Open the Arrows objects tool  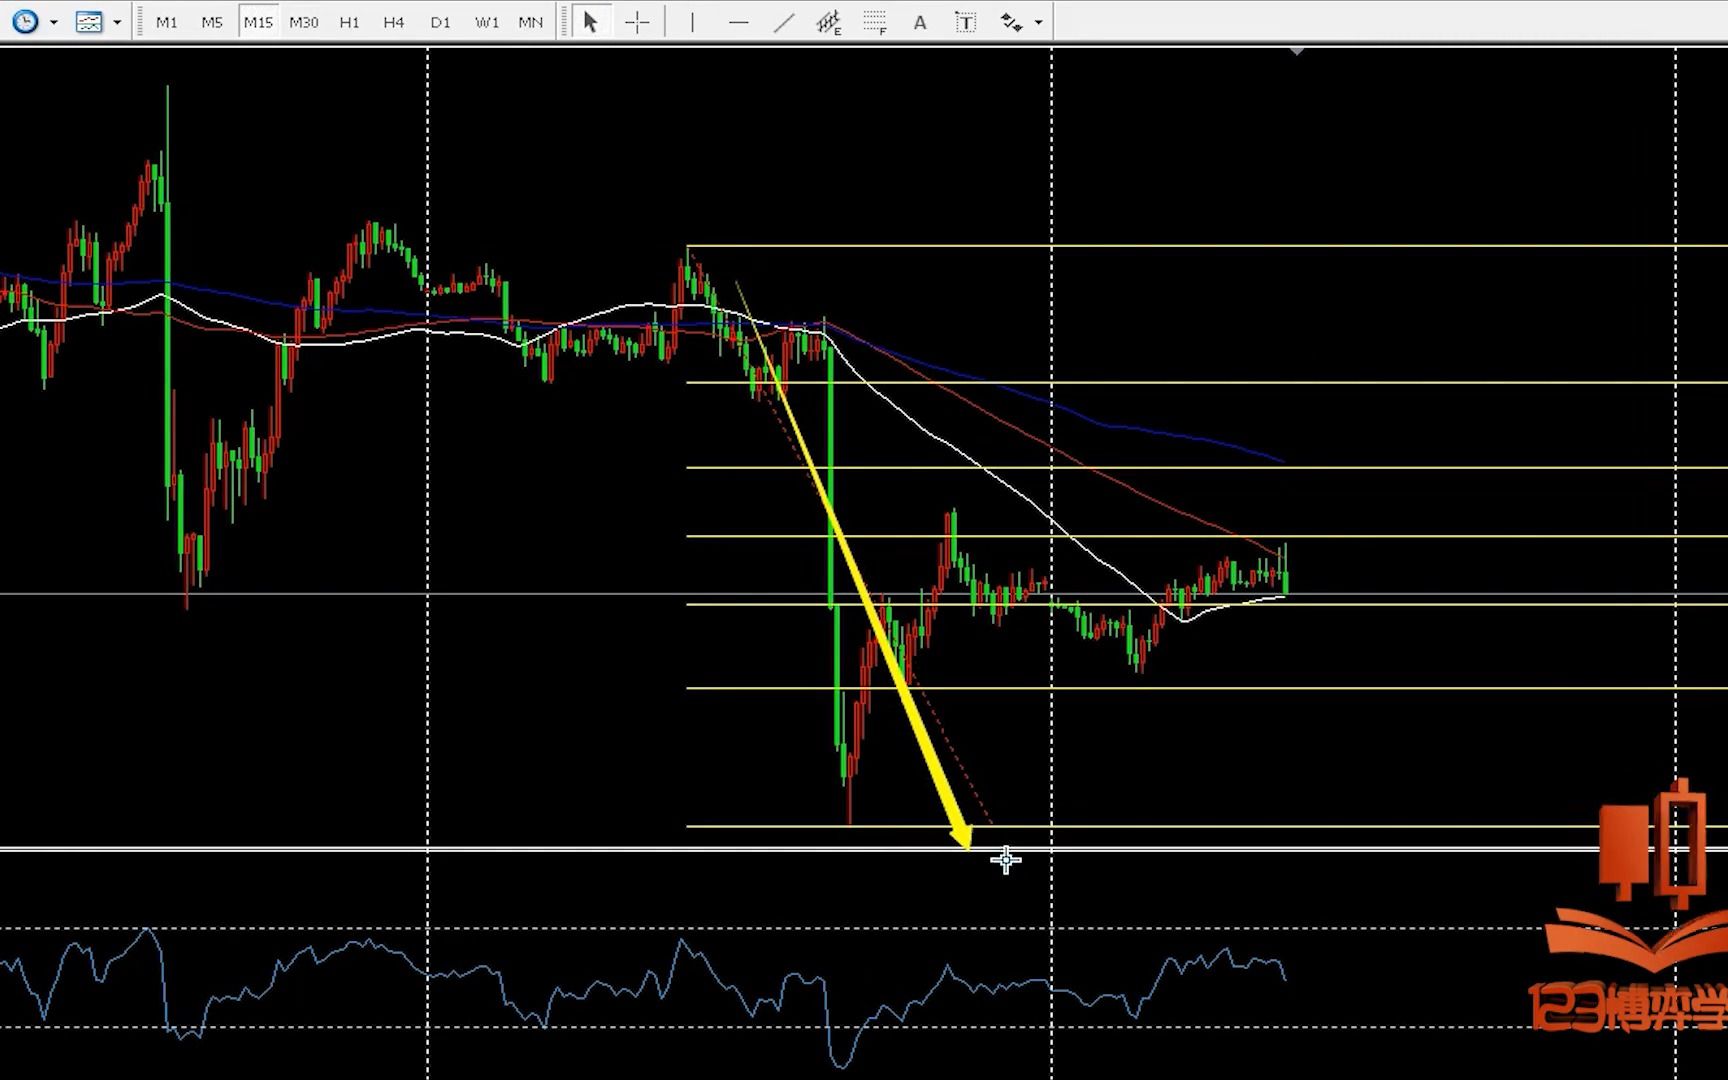1011,22
